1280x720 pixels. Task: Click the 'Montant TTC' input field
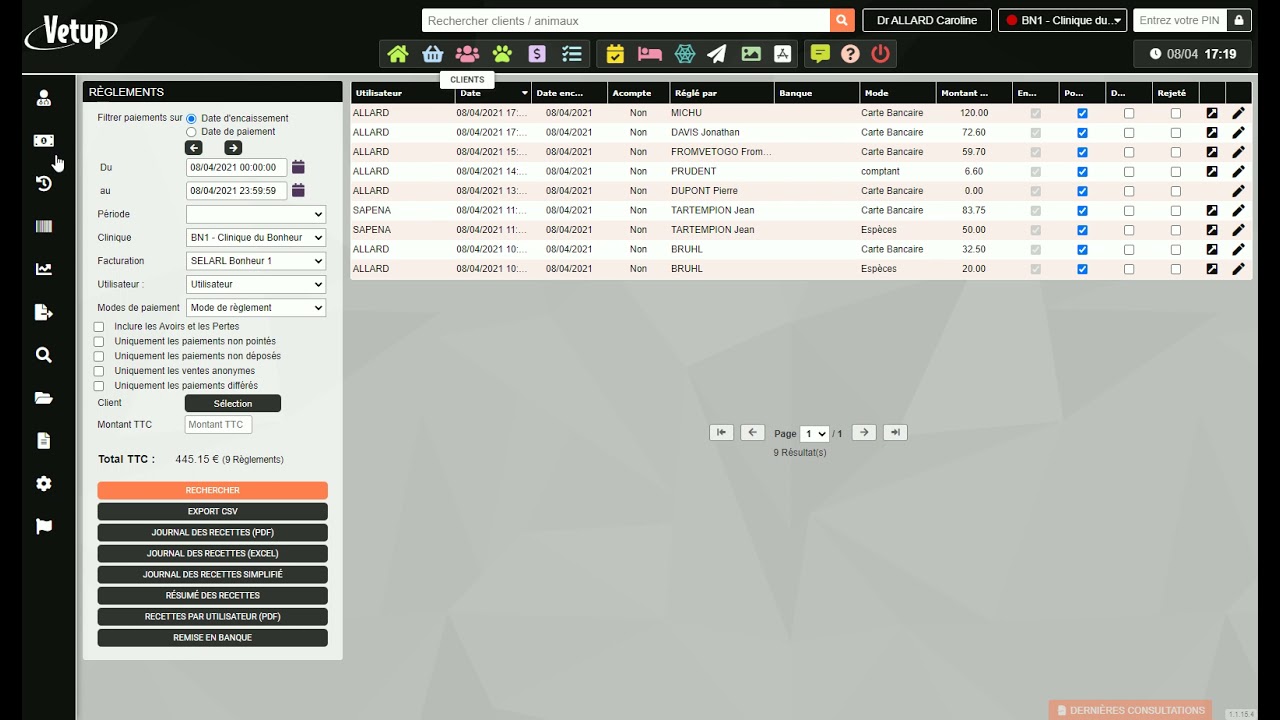tap(218, 425)
